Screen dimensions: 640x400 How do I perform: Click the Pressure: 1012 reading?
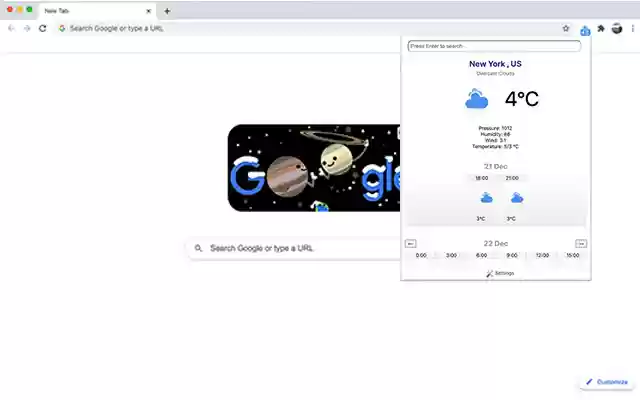(x=495, y=128)
